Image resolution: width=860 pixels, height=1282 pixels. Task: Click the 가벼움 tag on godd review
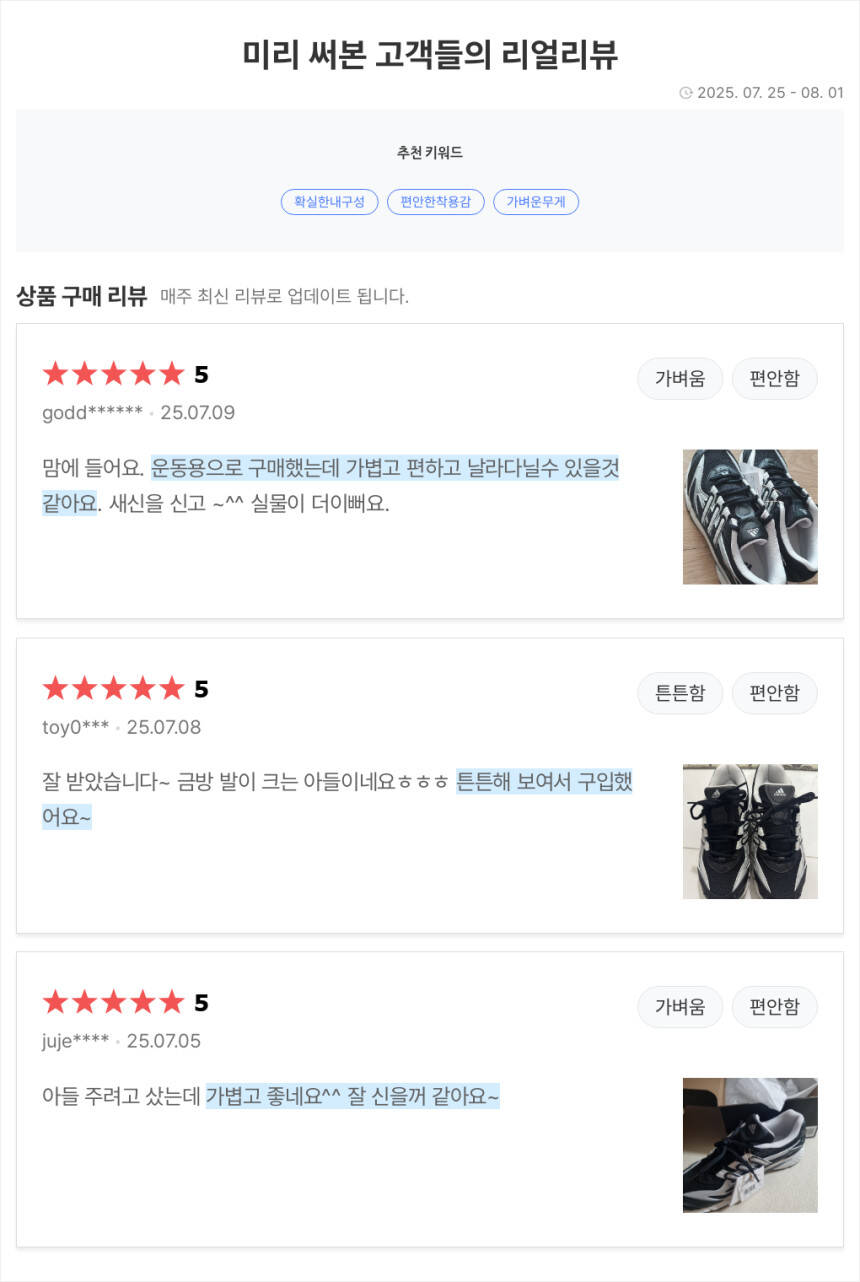pyautogui.click(x=680, y=379)
